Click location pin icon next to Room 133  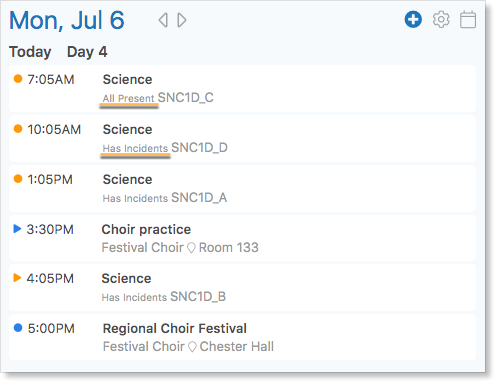[x=191, y=248]
